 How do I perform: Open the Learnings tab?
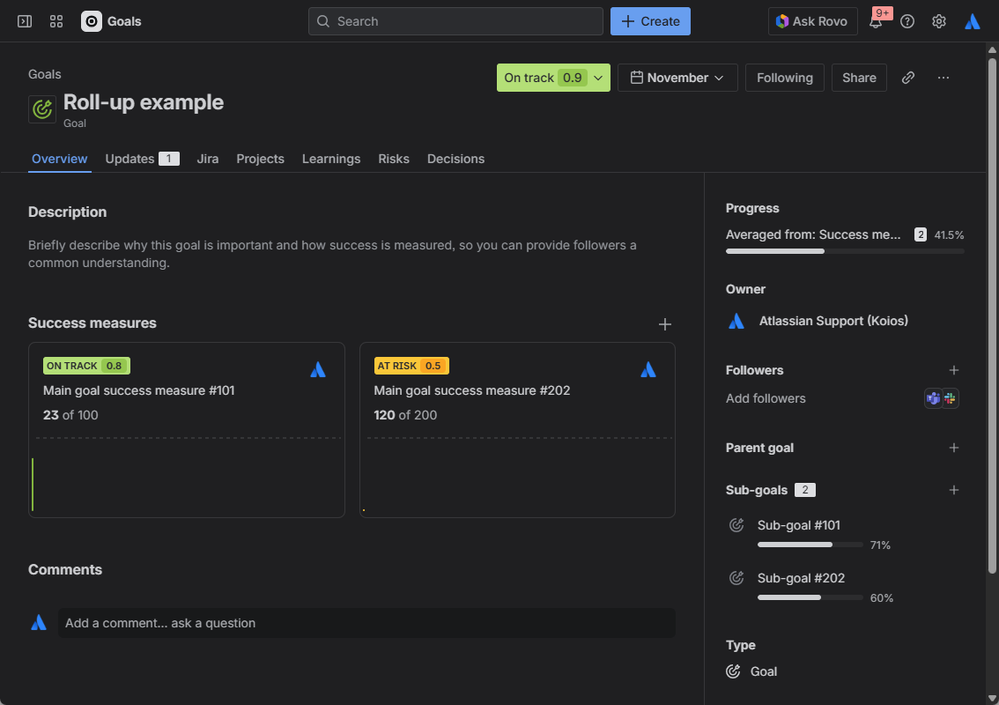(331, 159)
